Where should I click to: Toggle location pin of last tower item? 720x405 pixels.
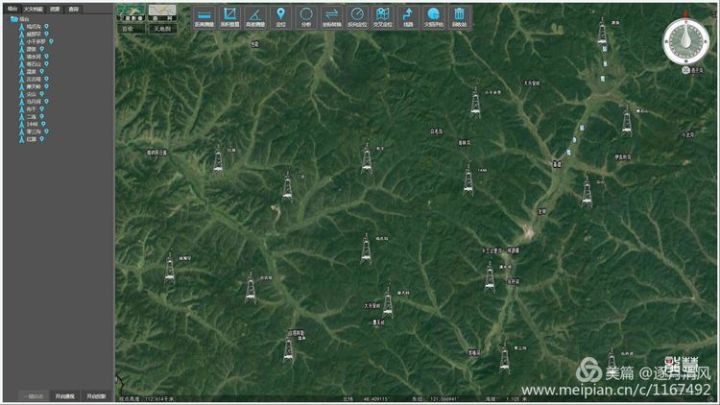(44, 138)
